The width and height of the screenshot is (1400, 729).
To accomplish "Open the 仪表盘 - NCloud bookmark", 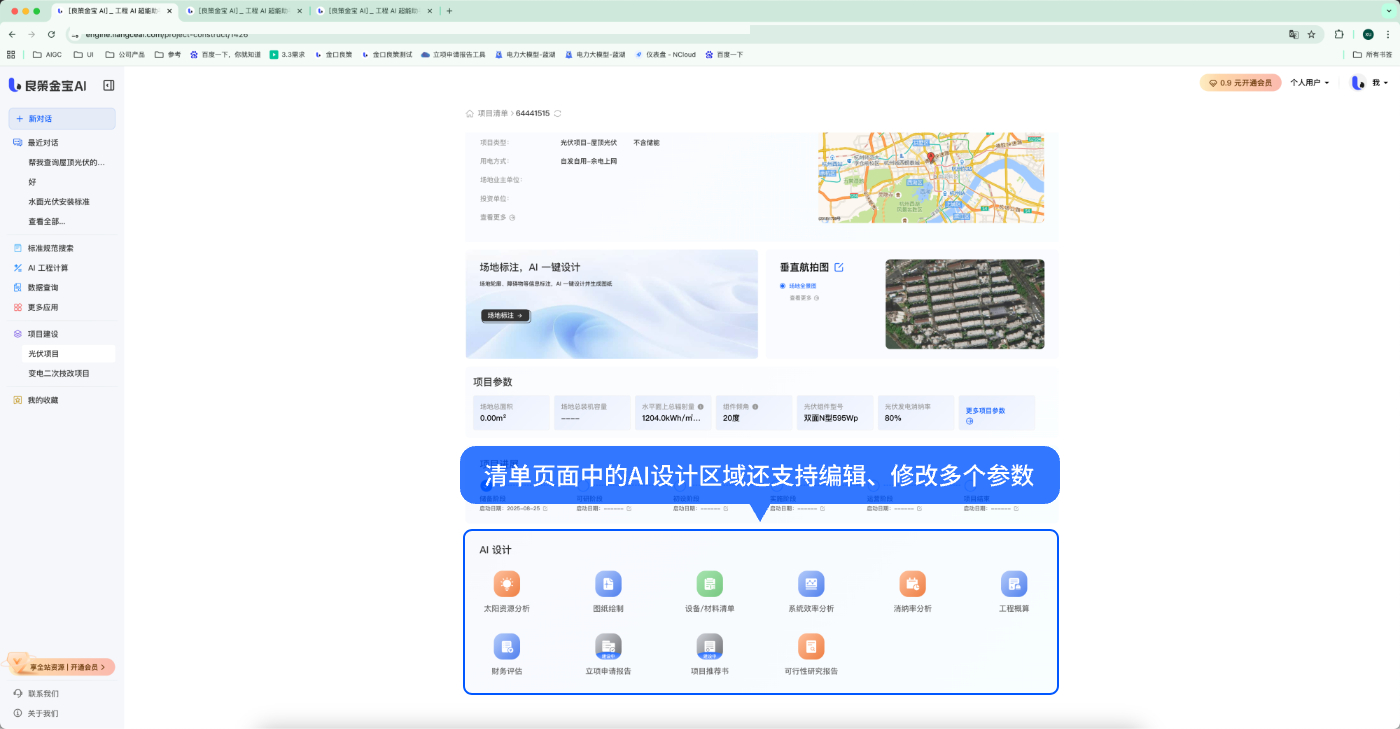I will coord(664,54).
